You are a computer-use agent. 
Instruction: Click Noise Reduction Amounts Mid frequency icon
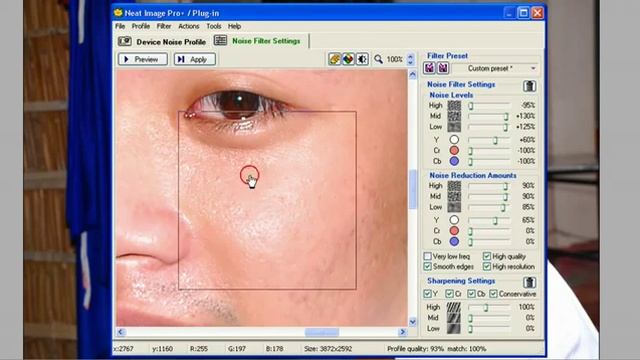pyautogui.click(x=454, y=197)
